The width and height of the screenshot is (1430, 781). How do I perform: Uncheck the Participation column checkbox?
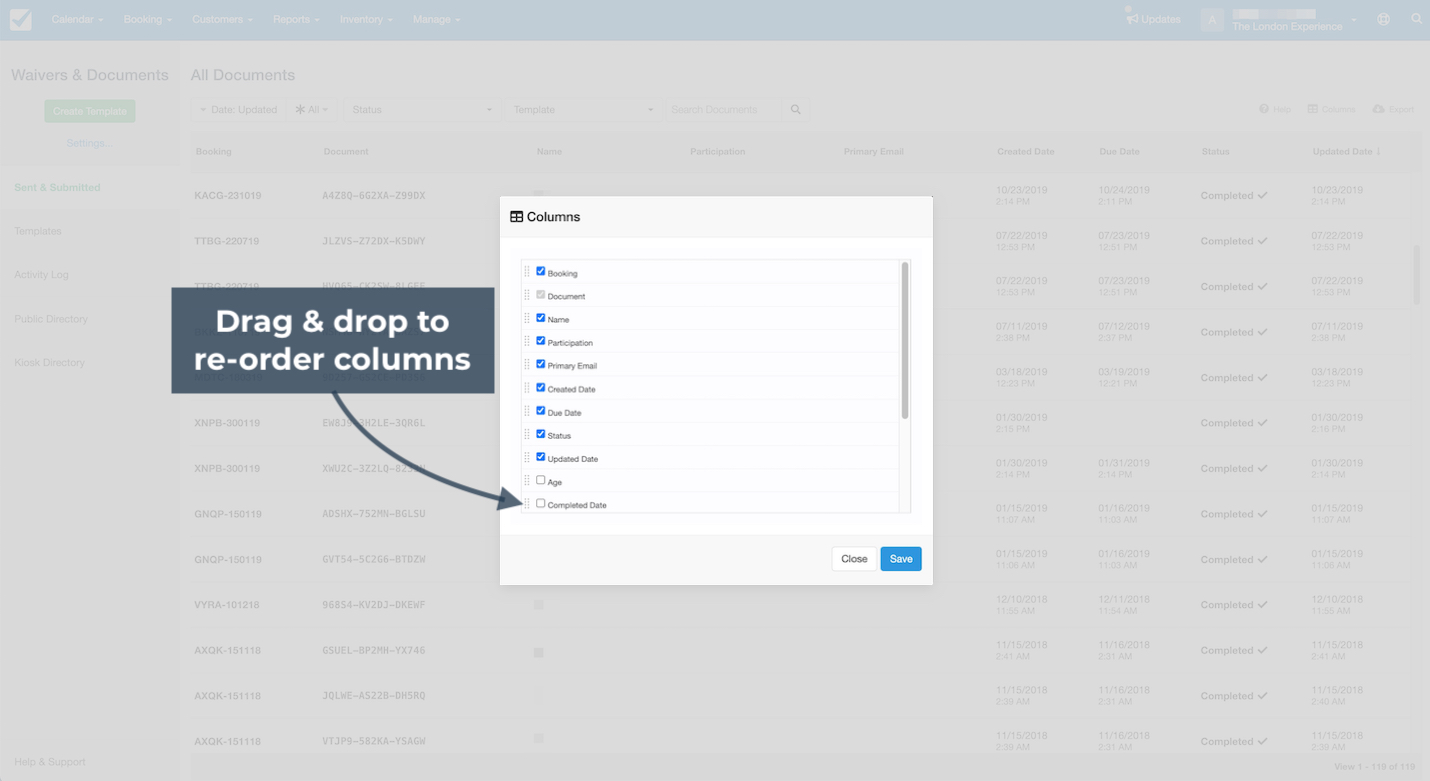541,341
